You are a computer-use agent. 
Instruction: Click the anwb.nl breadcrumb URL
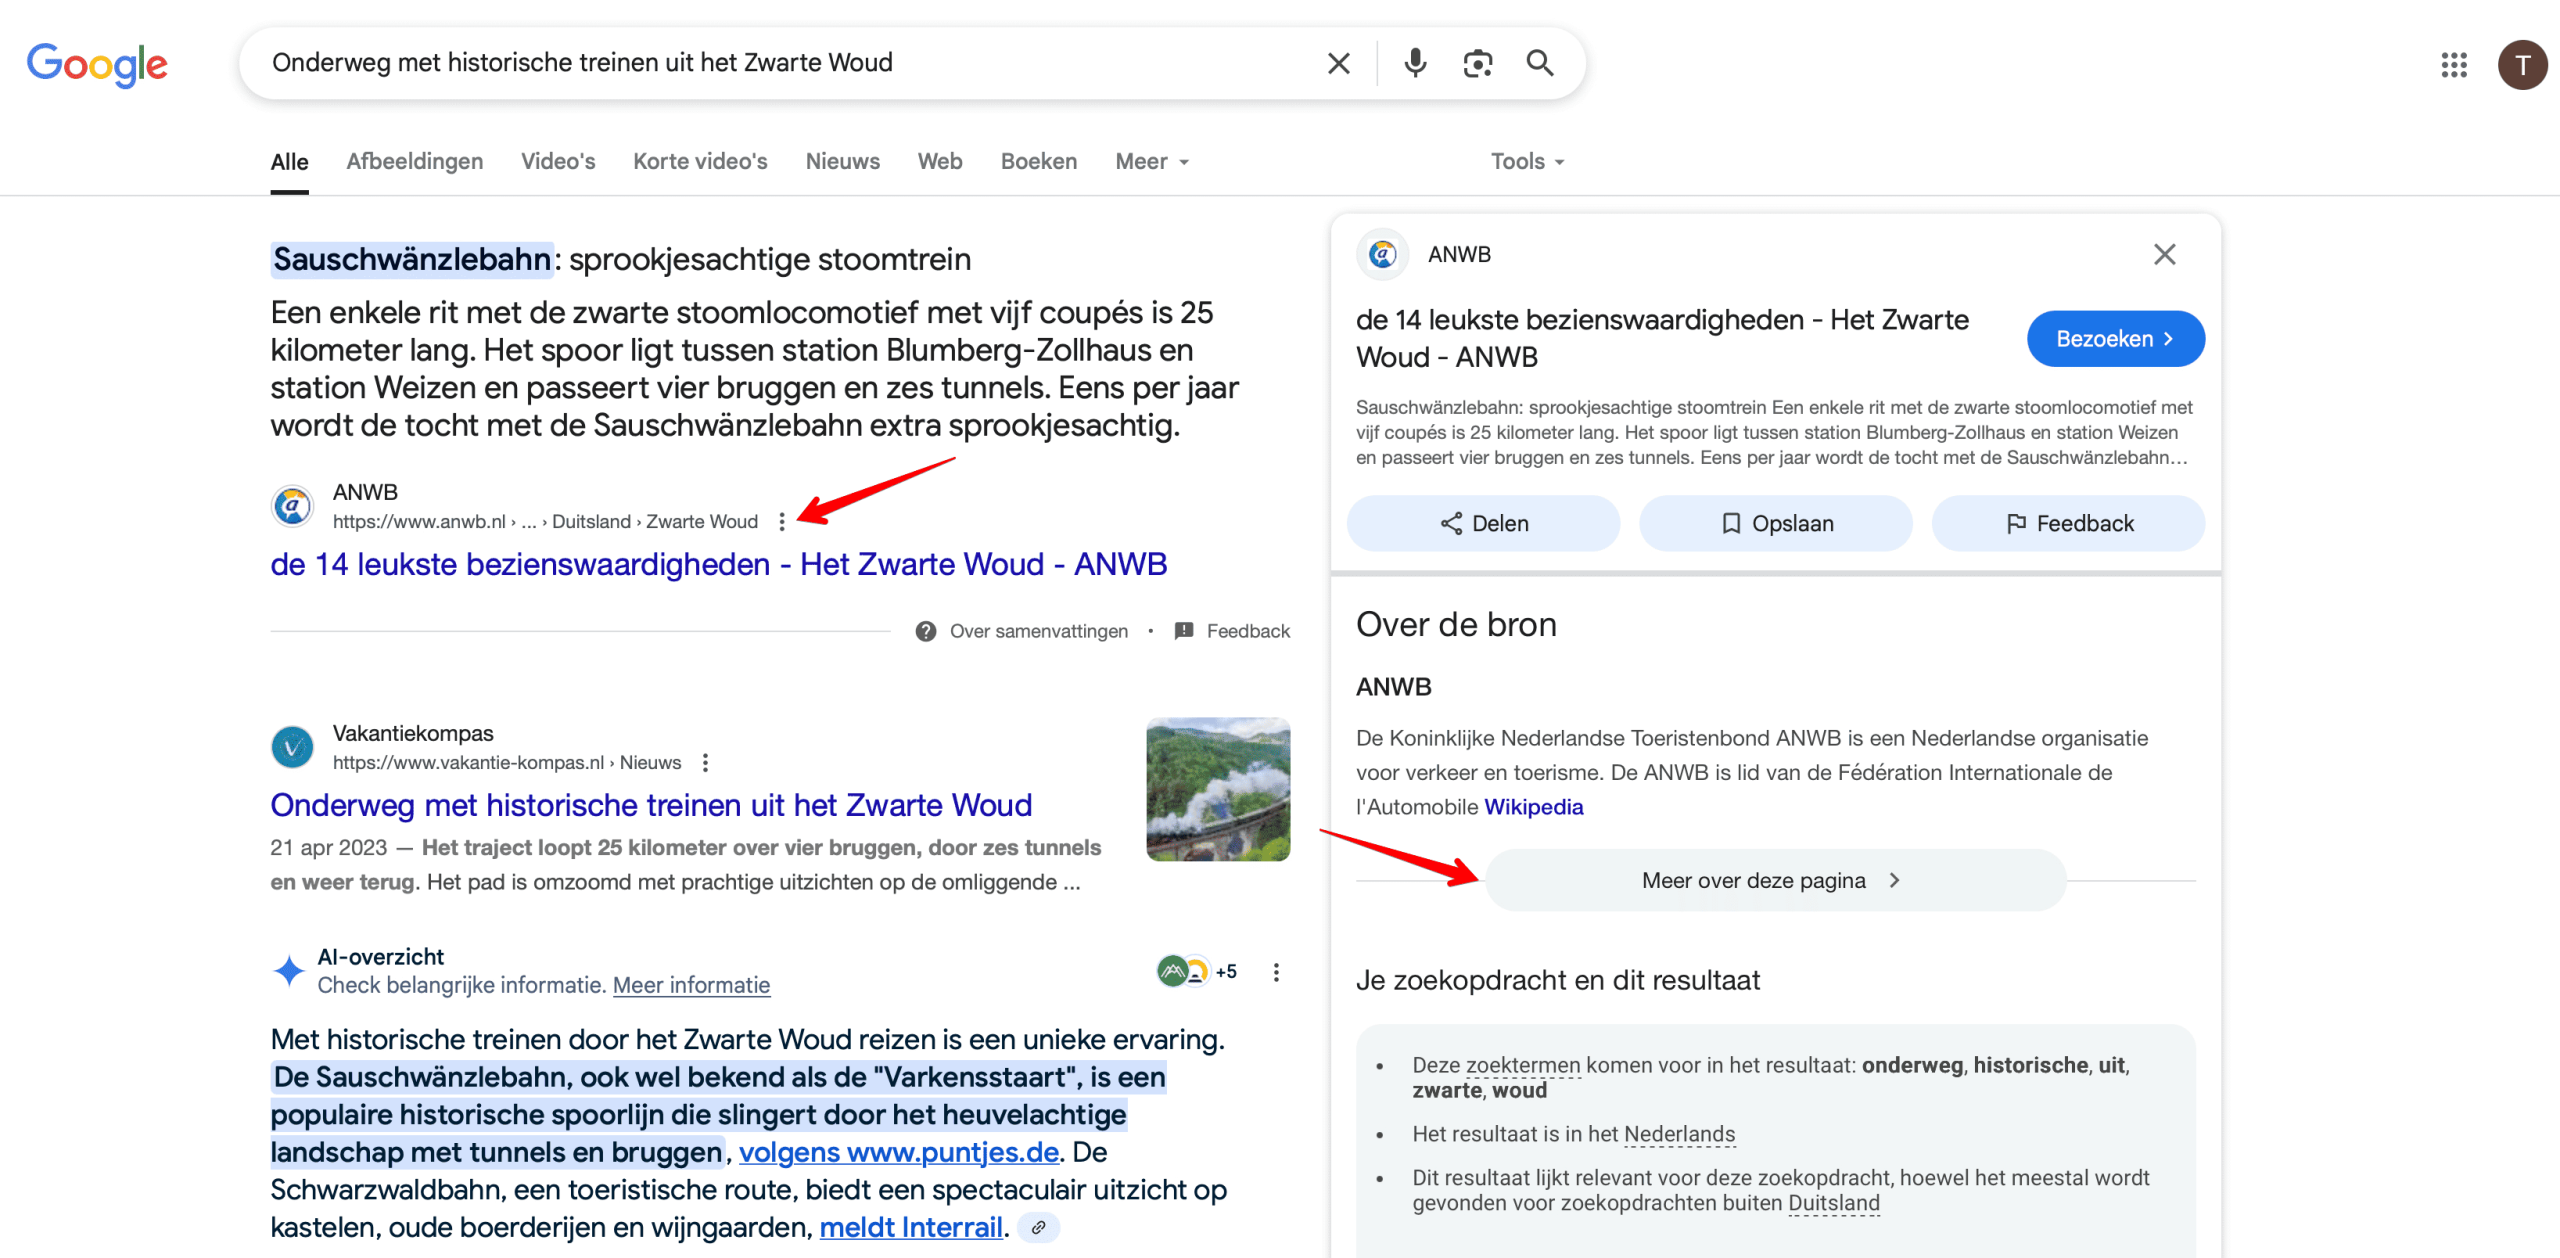tap(545, 521)
